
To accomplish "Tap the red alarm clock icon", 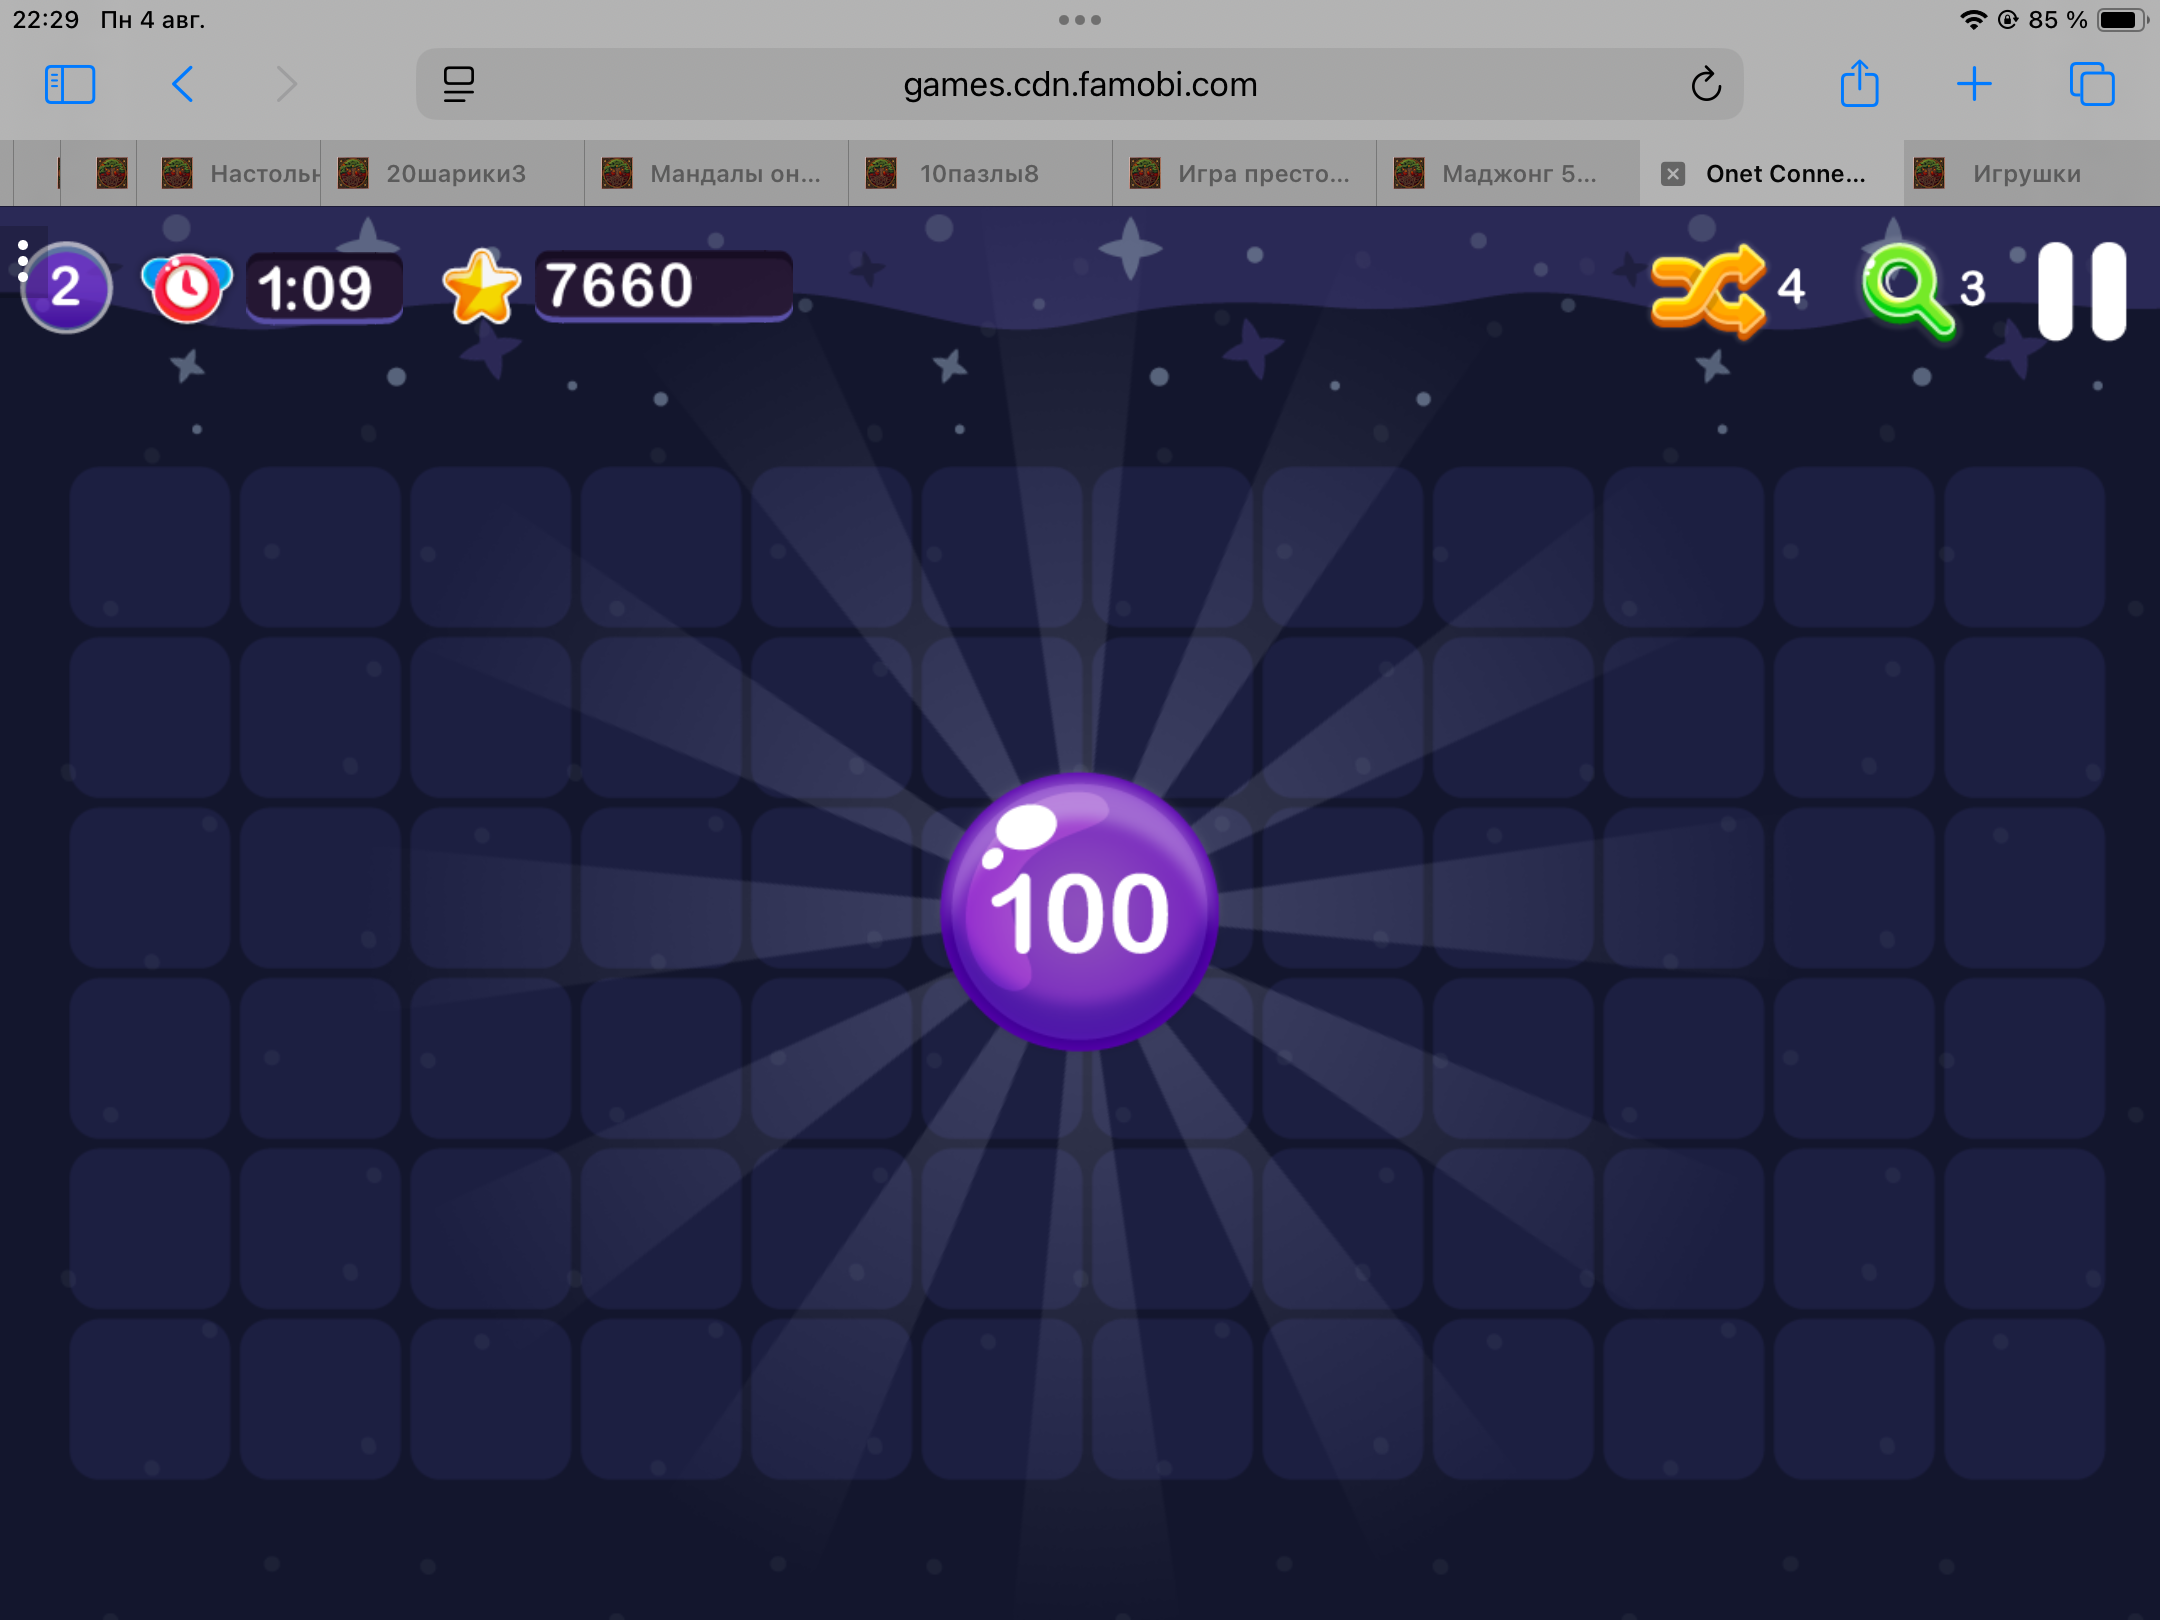I will click(187, 288).
